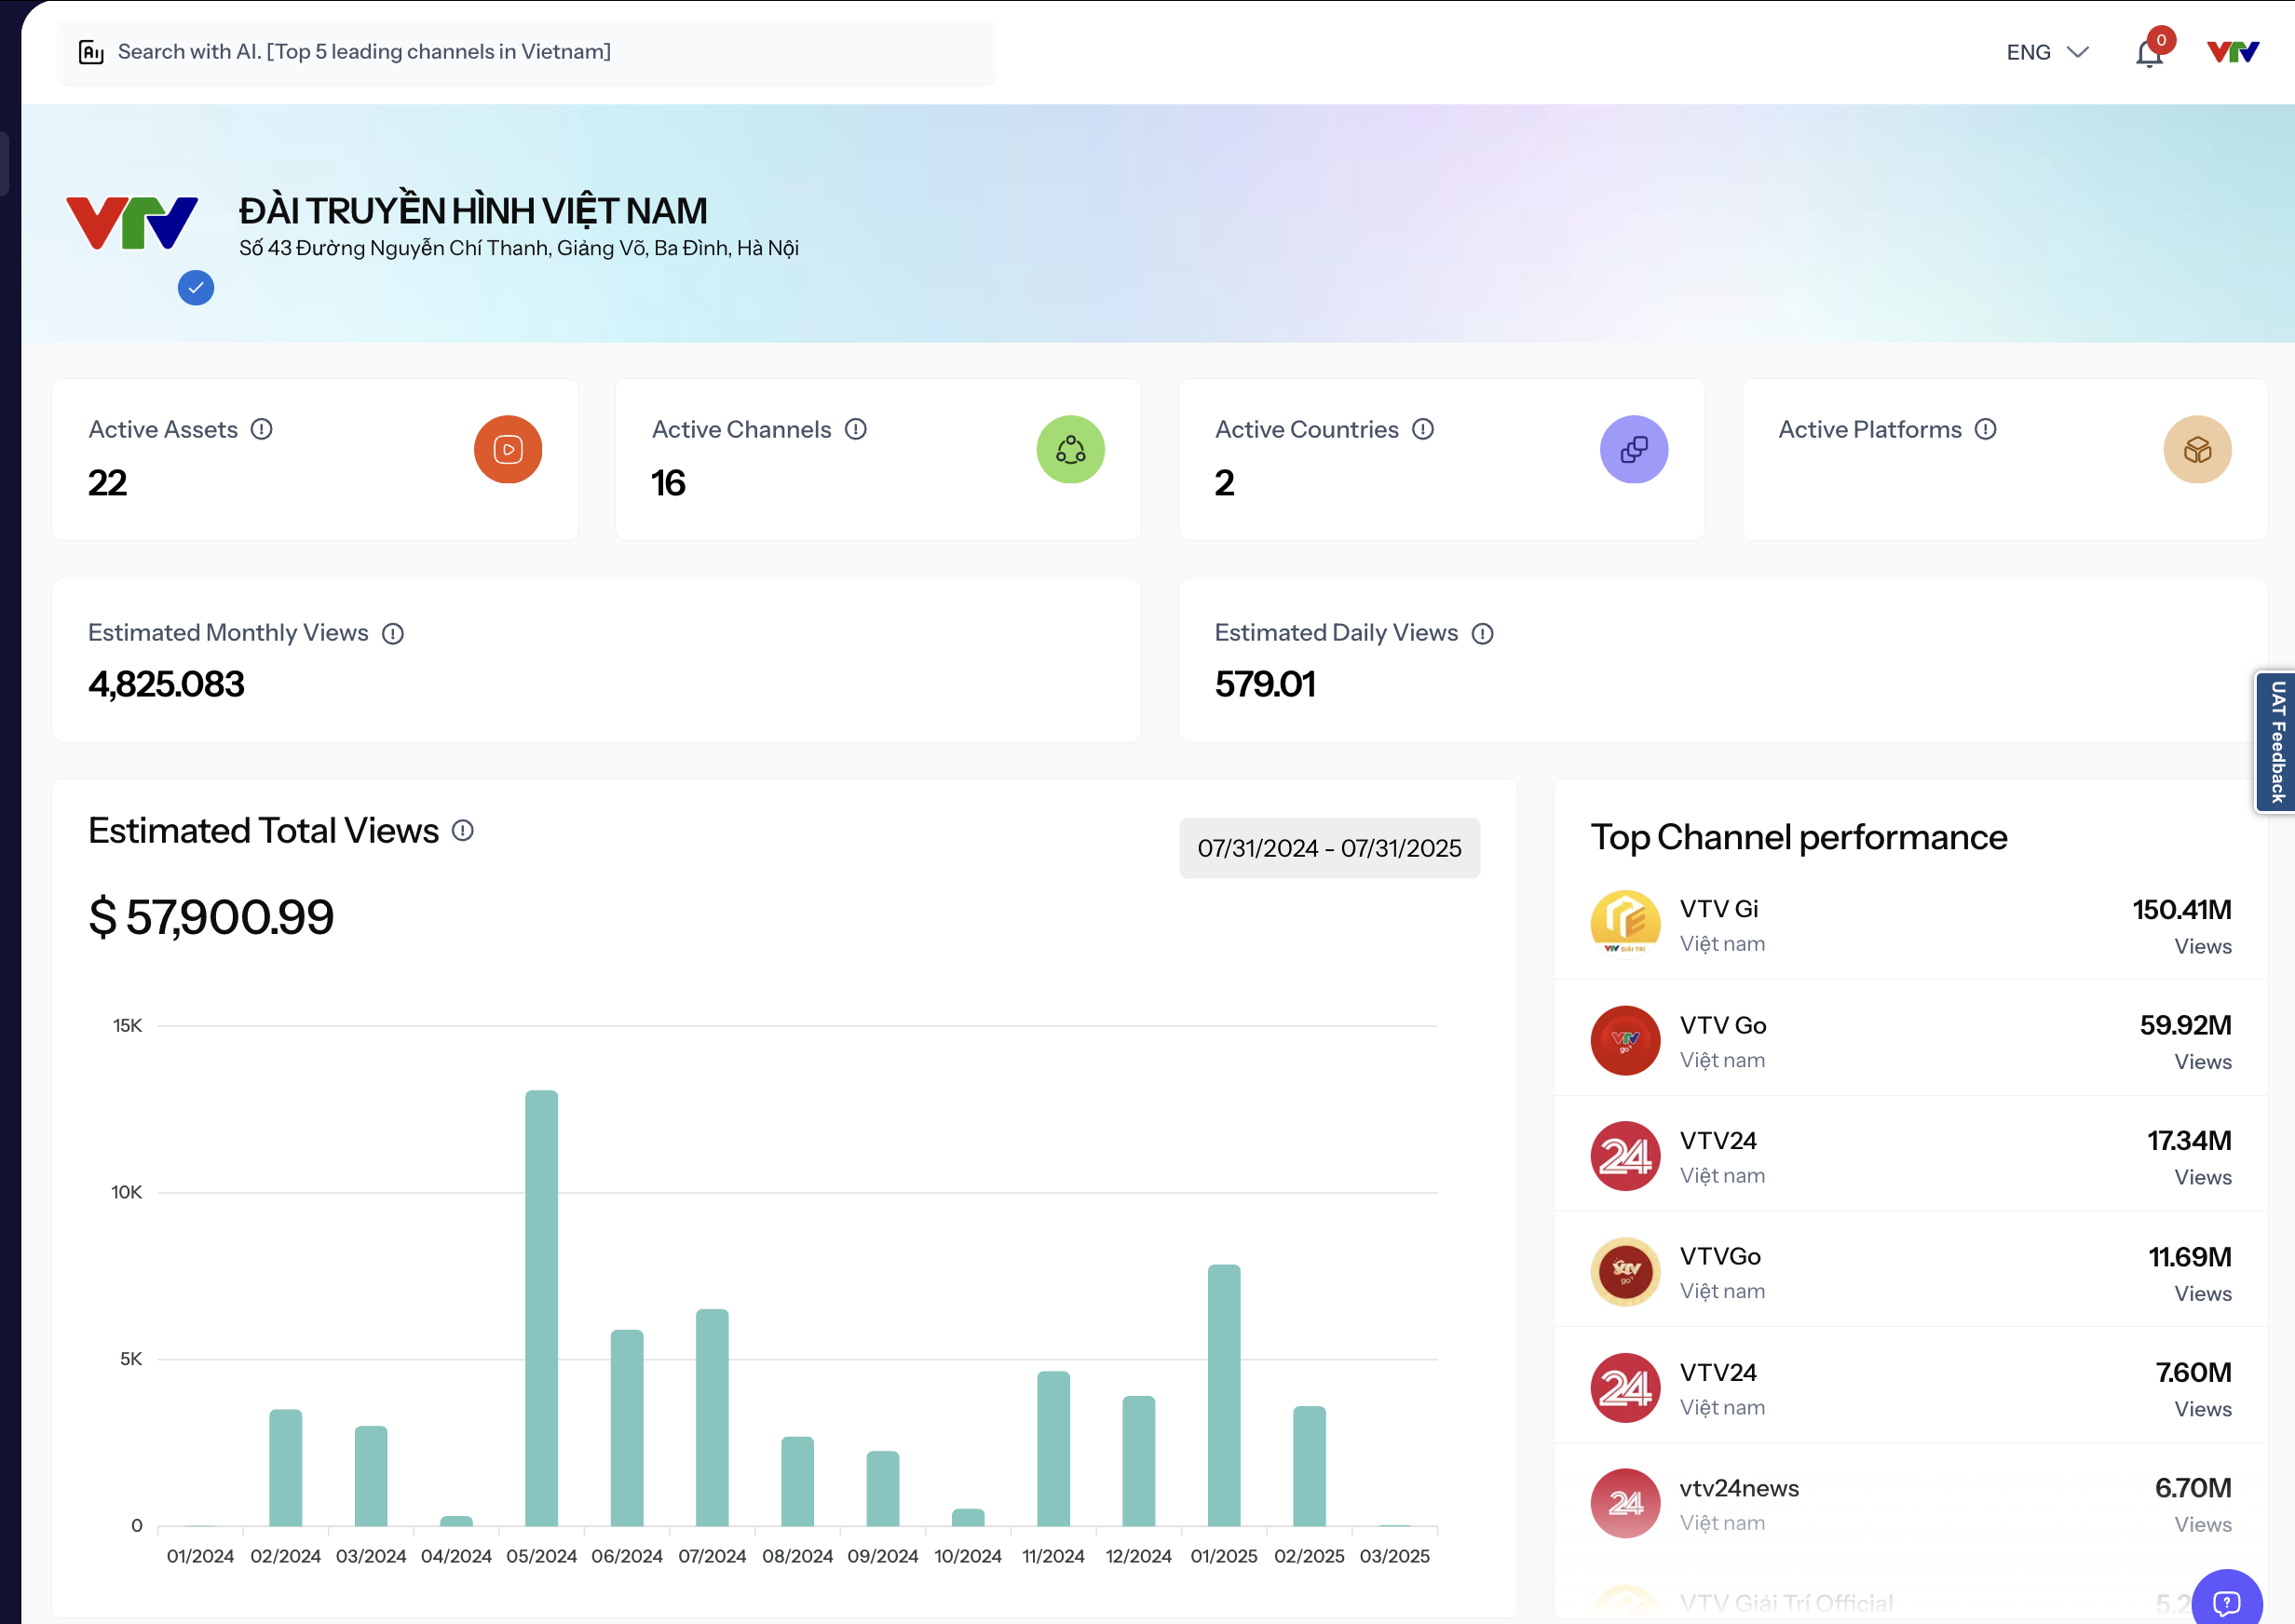Click the VTVGo channel avatar

pyautogui.click(x=1625, y=1272)
